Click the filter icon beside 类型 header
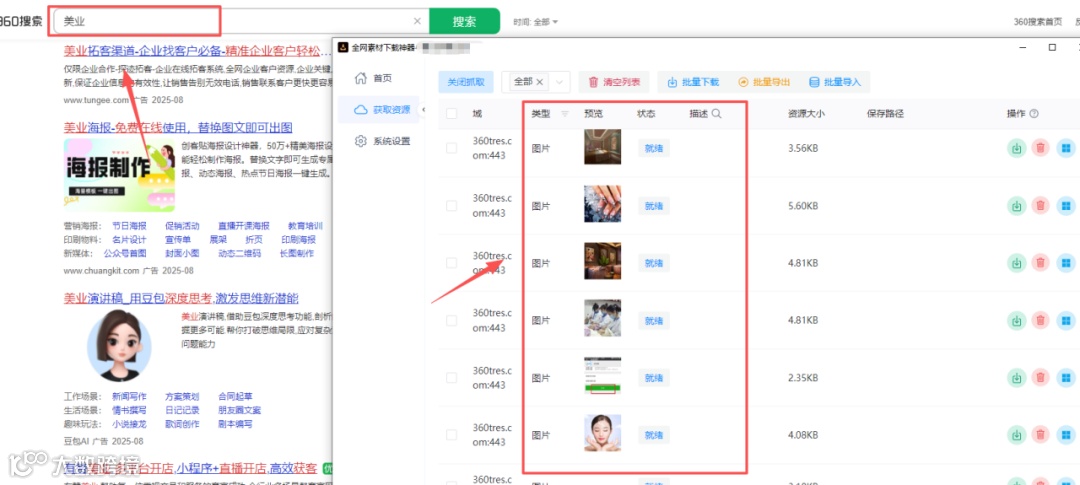The height and width of the screenshot is (485, 1080). click(565, 114)
